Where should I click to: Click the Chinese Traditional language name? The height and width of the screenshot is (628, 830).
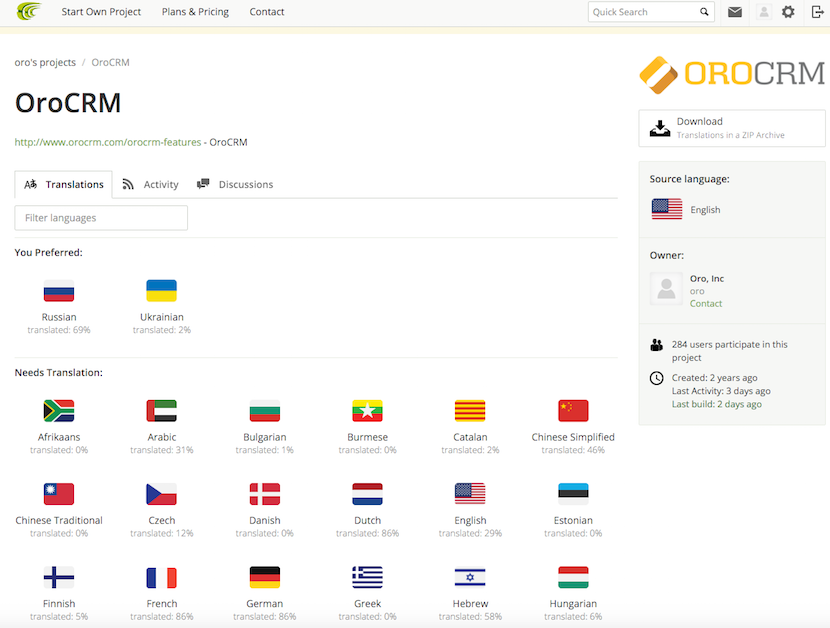point(59,520)
